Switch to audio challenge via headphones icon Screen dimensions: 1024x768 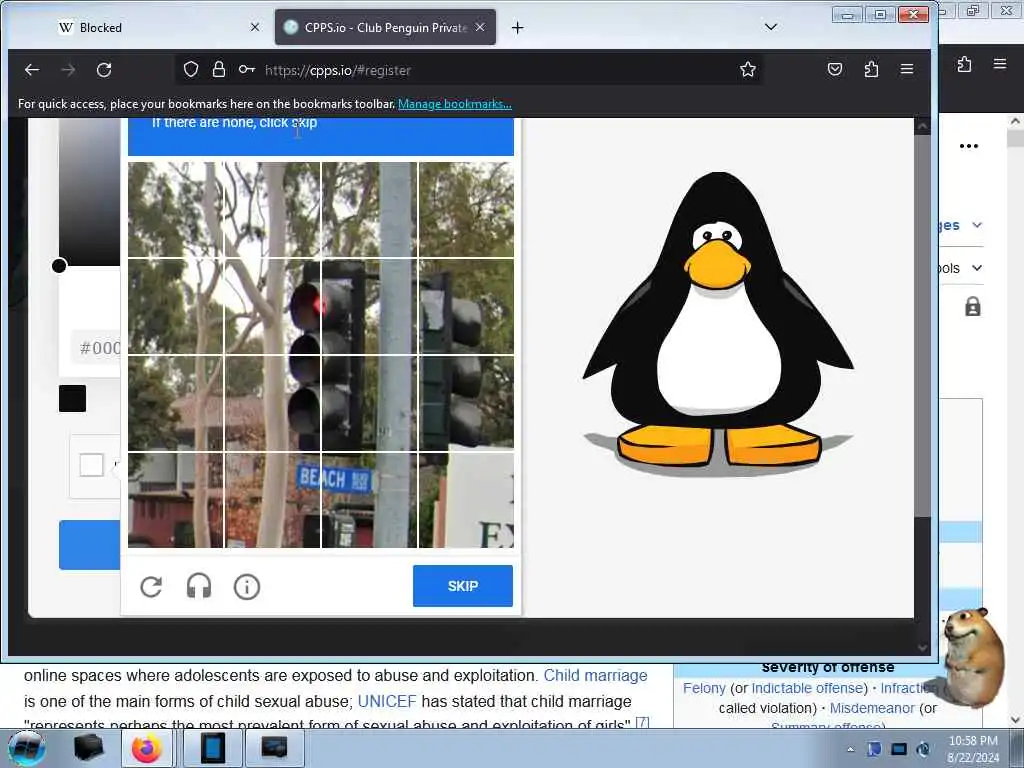click(199, 586)
